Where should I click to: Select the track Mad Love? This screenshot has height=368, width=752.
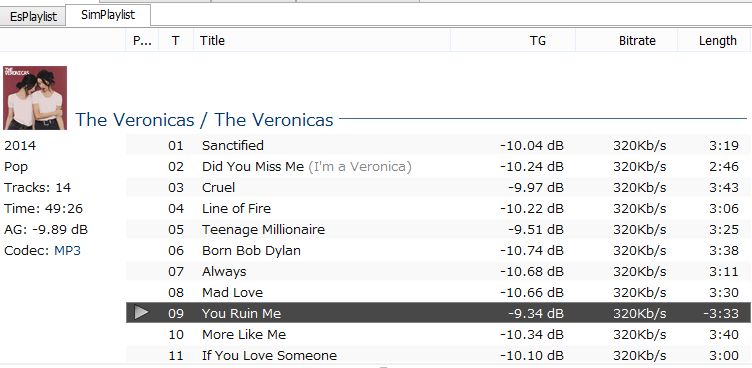click(438, 292)
